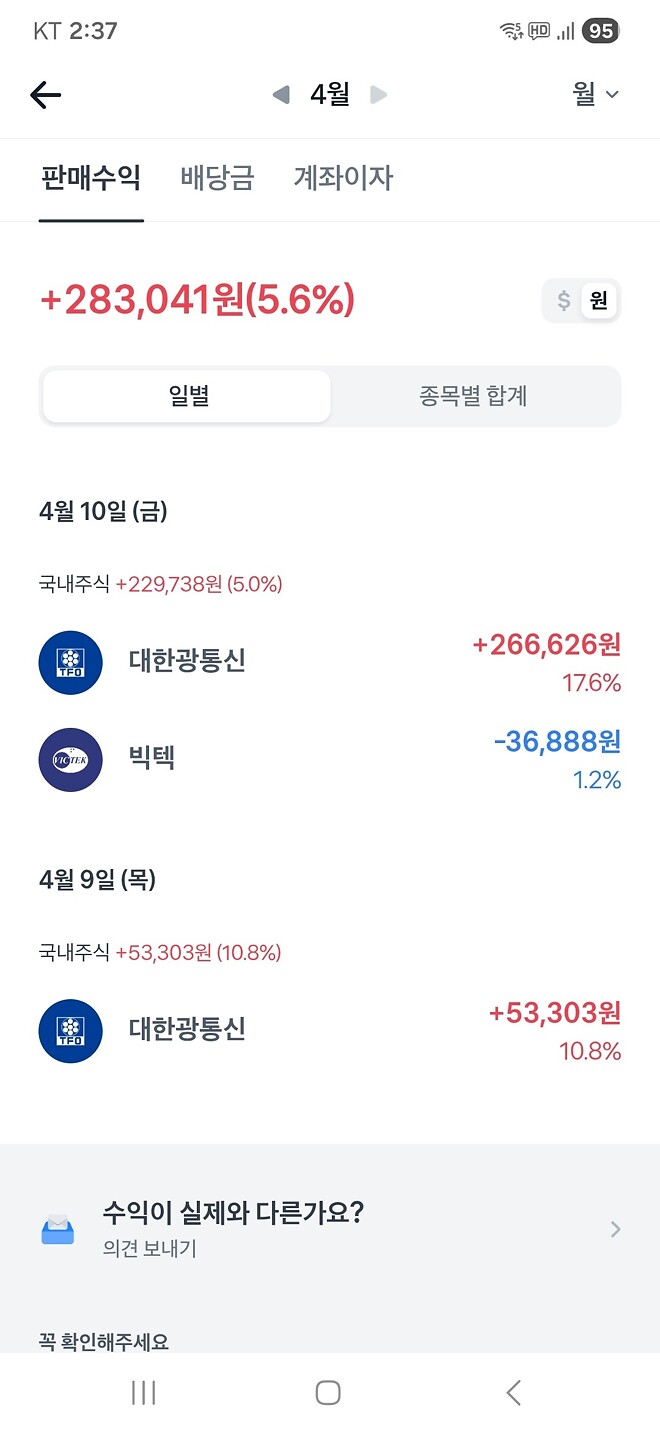Open recent apps from the navigation bar
The height and width of the screenshot is (1430, 660).
tap(145, 1391)
